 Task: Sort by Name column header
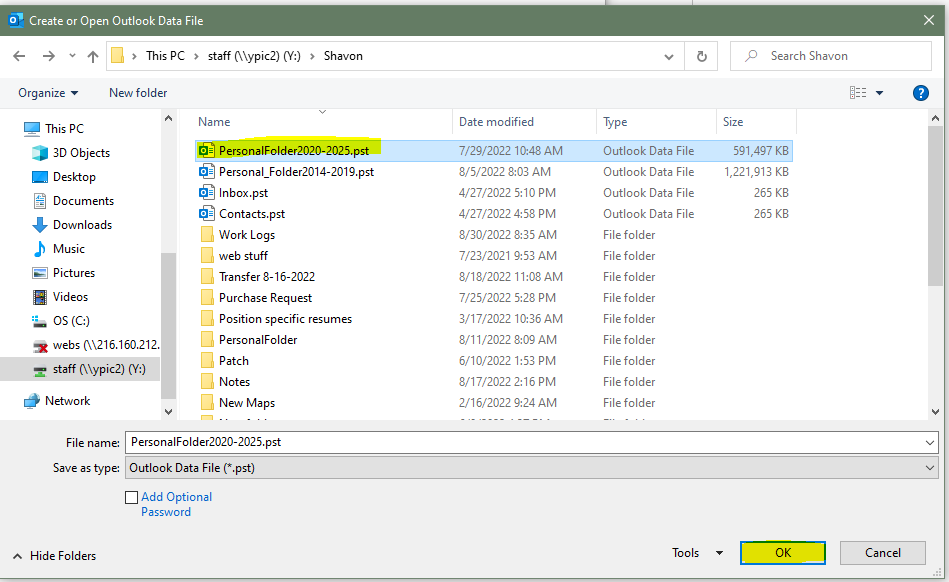[214, 122]
